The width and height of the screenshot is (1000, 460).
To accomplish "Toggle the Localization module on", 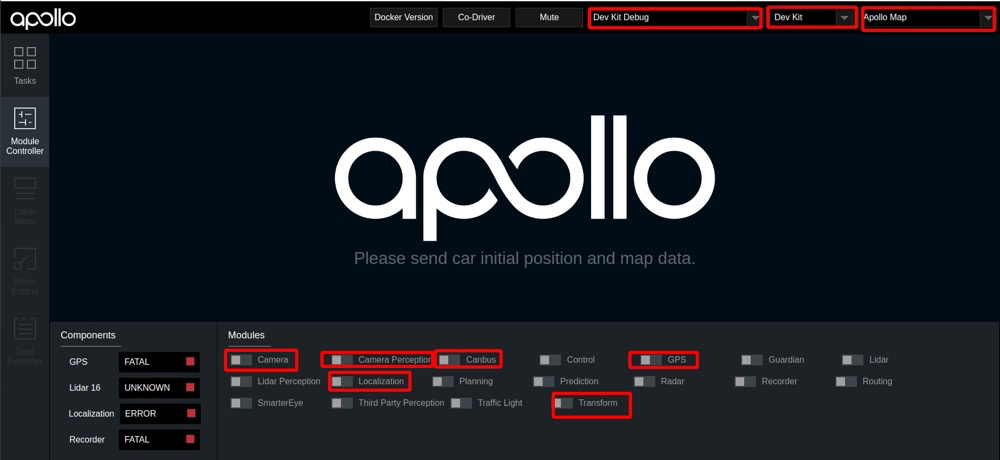I will point(343,381).
